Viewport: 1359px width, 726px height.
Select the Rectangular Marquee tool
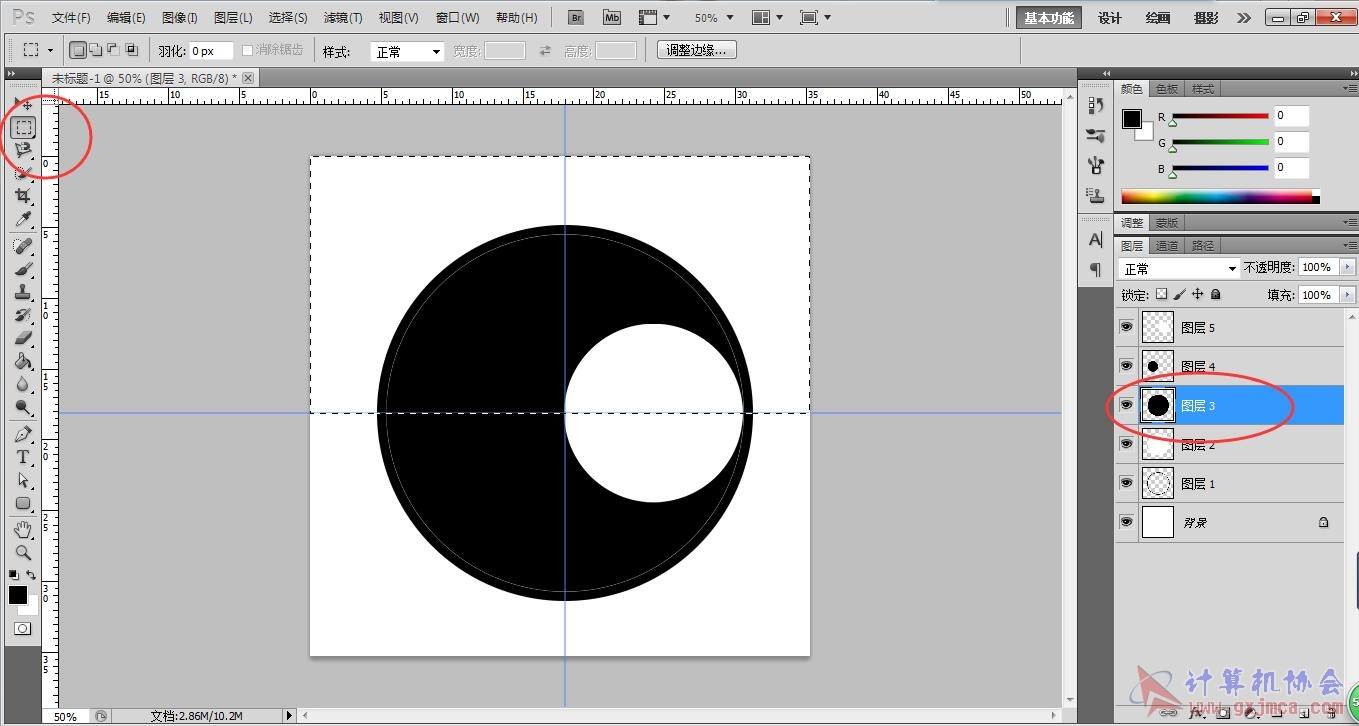click(24, 127)
